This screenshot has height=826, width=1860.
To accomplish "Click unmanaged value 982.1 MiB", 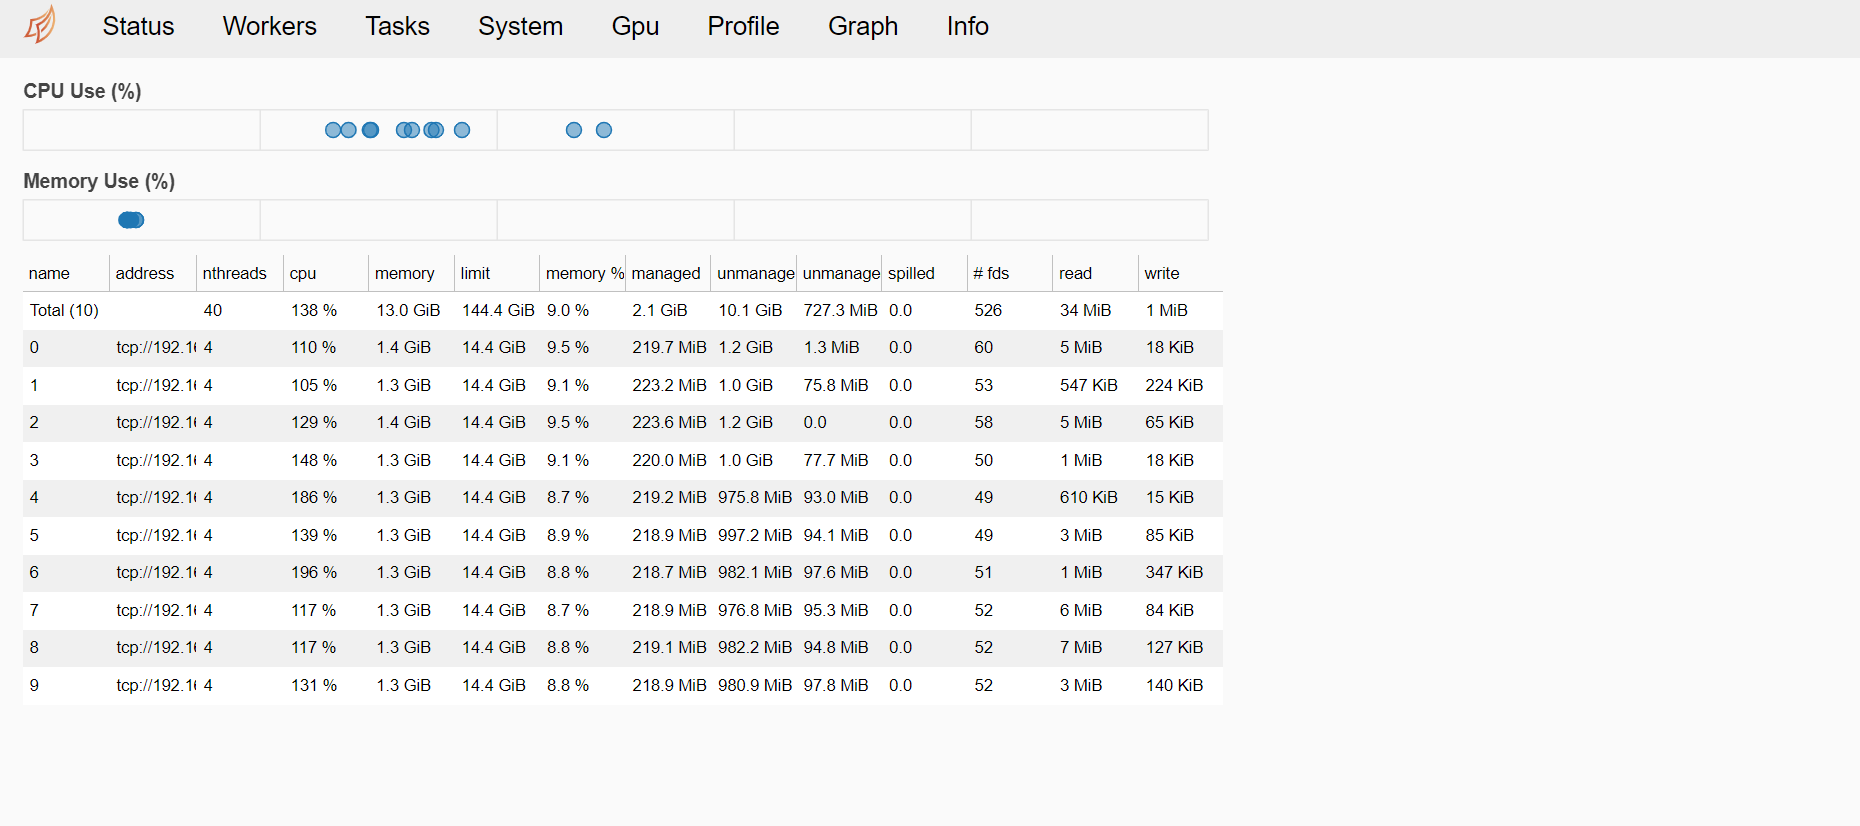I will pyautogui.click(x=755, y=572).
